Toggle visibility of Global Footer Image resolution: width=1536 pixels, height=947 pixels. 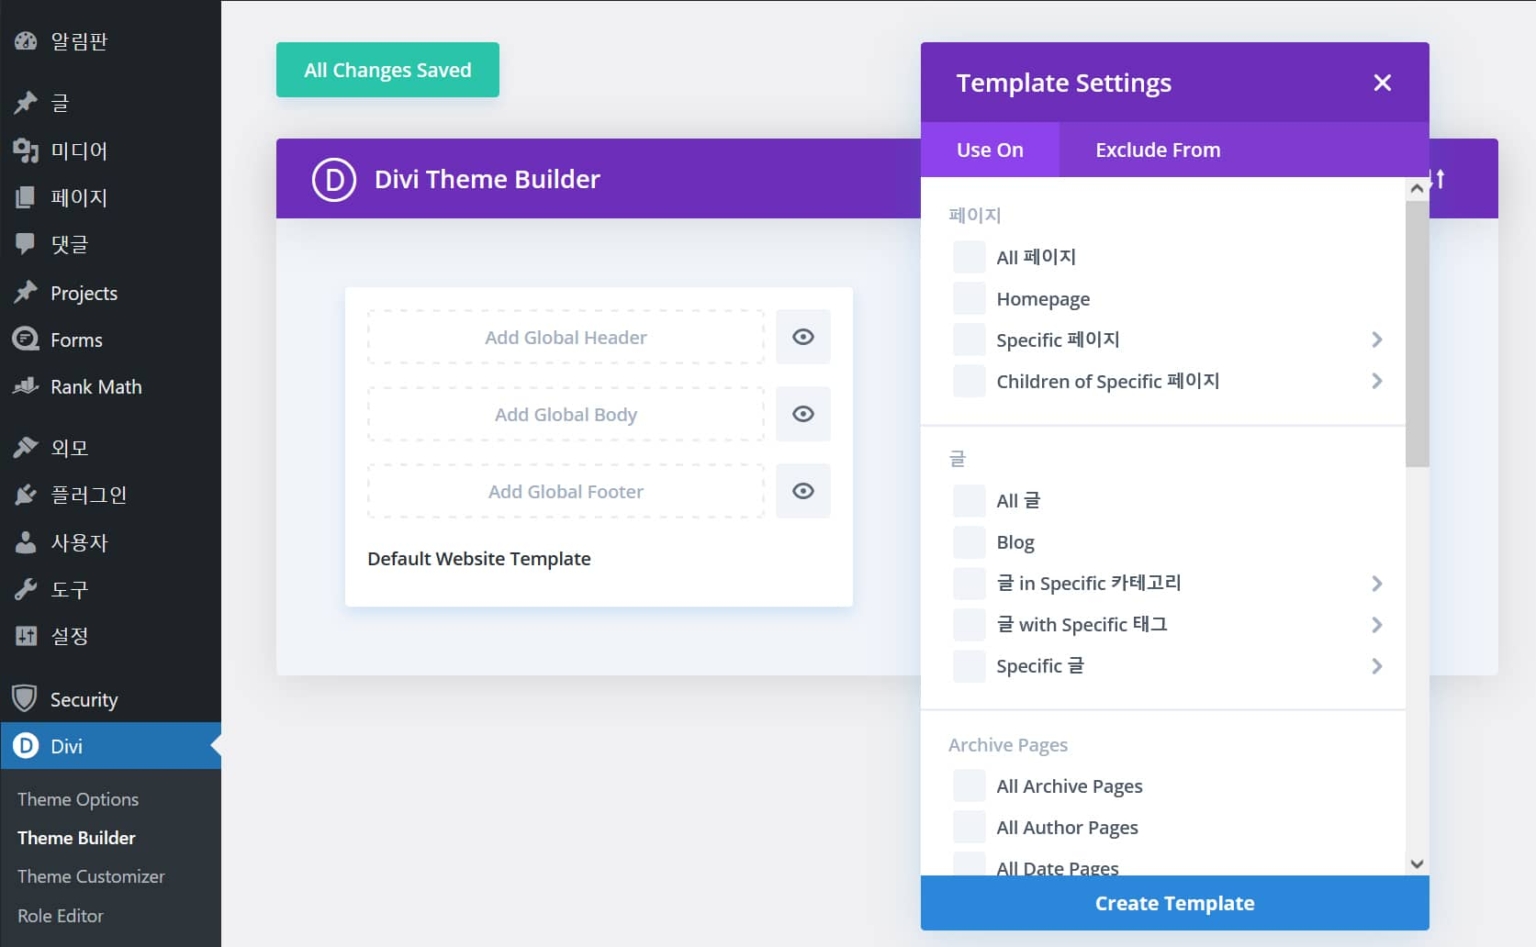[x=803, y=491]
